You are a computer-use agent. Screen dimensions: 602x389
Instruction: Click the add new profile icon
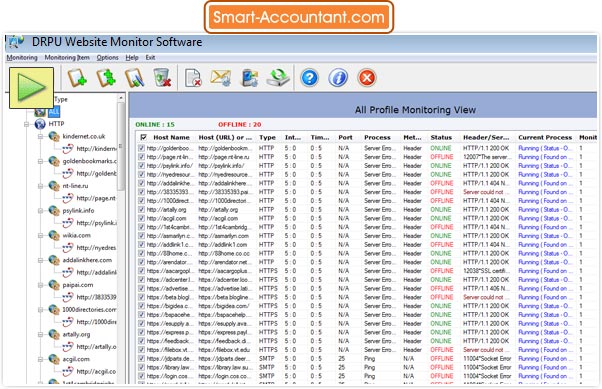pos(77,78)
